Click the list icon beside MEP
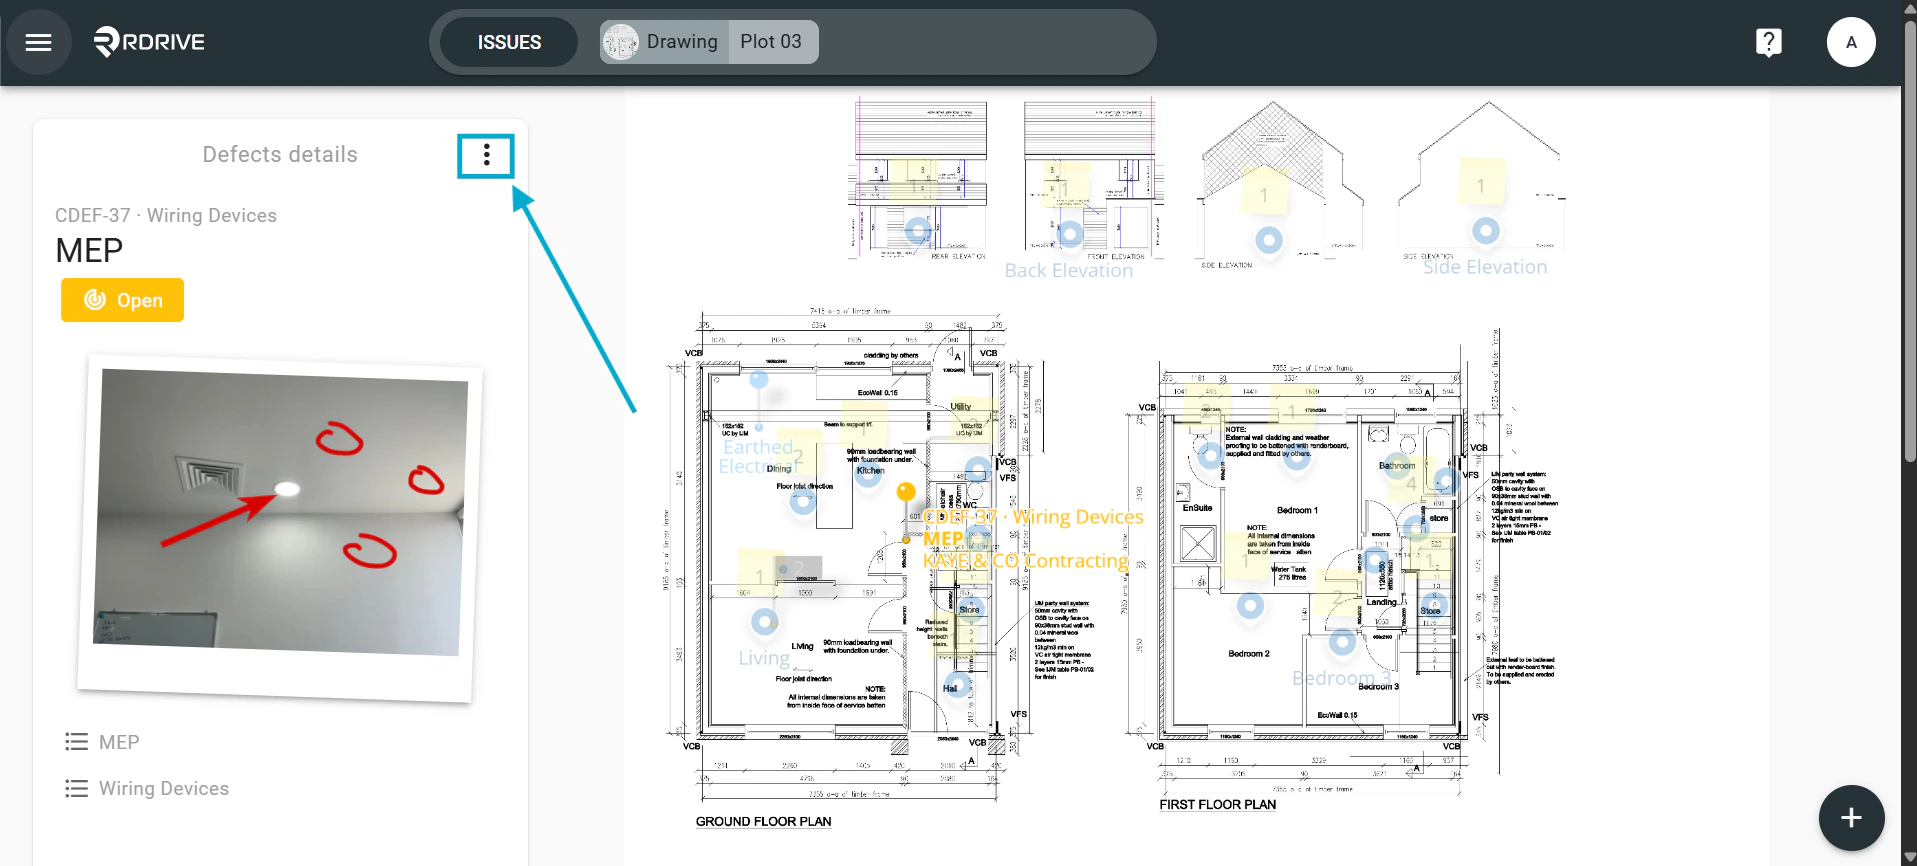This screenshot has height=866, width=1917. [76, 742]
